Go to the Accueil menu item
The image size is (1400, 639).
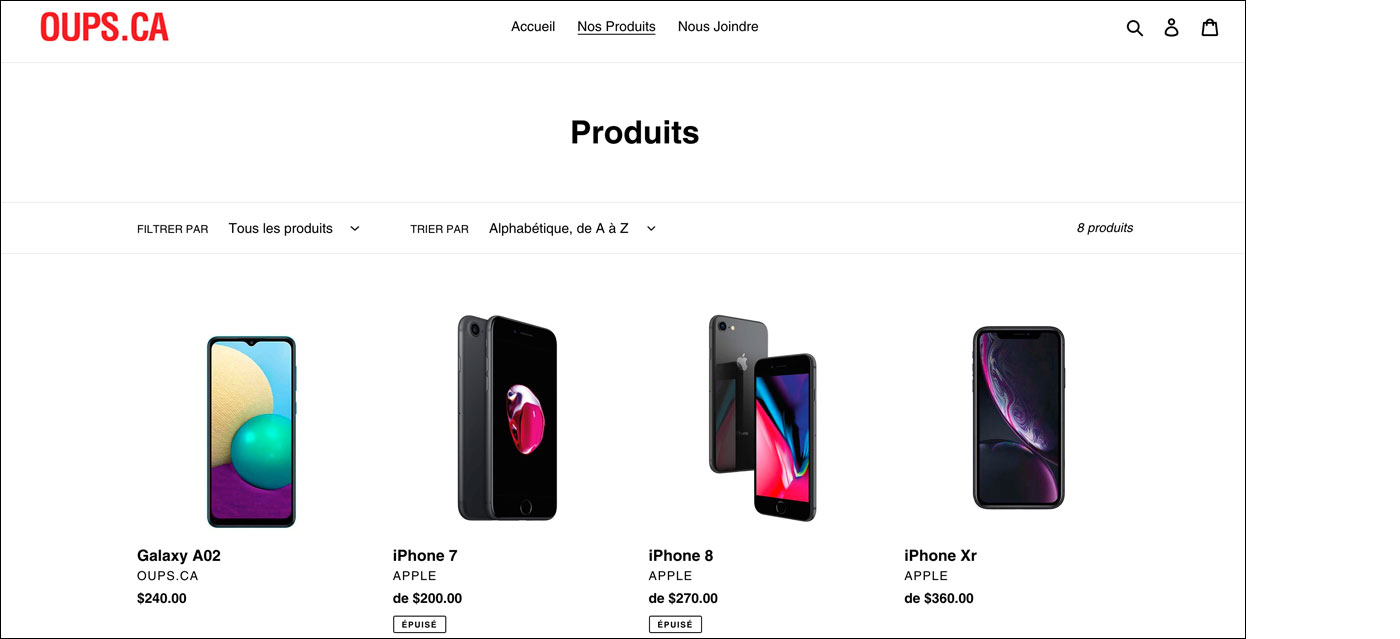[x=533, y=27]
